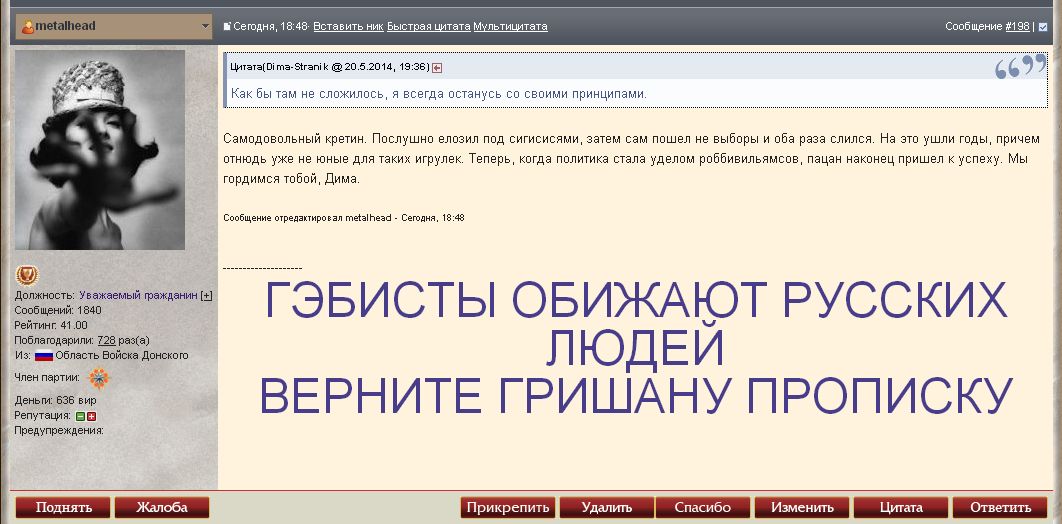Viewport: 1062px width, 524px height.
Task: Click signature line ВЕРНИТЕ ГРИШАНУ ПРОПИСКУ
Action: click(x=635, y=395)
